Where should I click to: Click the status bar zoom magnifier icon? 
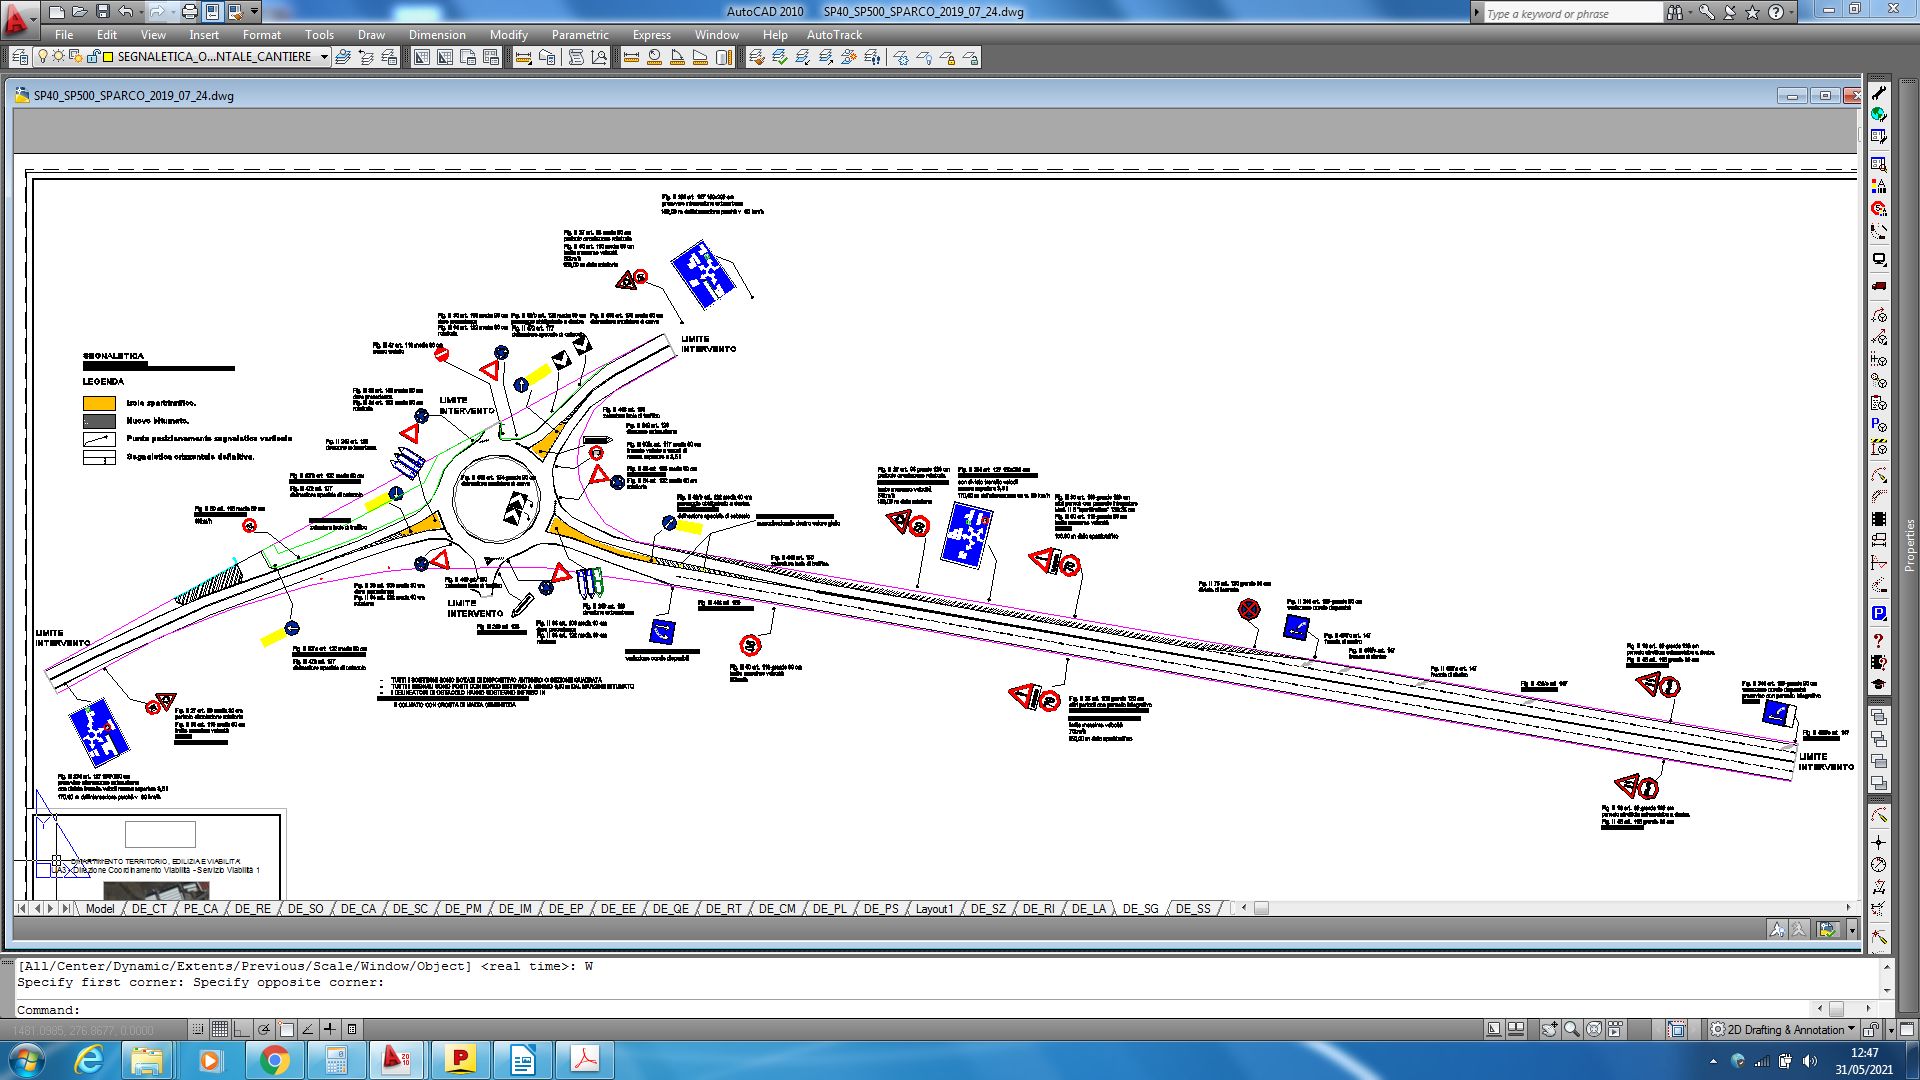coord(1572,1029)
